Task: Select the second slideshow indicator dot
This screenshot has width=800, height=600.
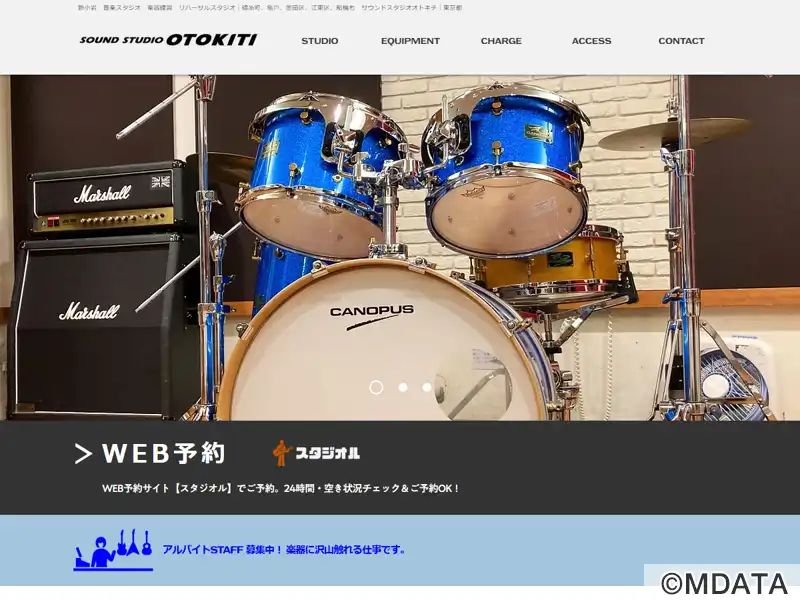Action: coord(403,387)
